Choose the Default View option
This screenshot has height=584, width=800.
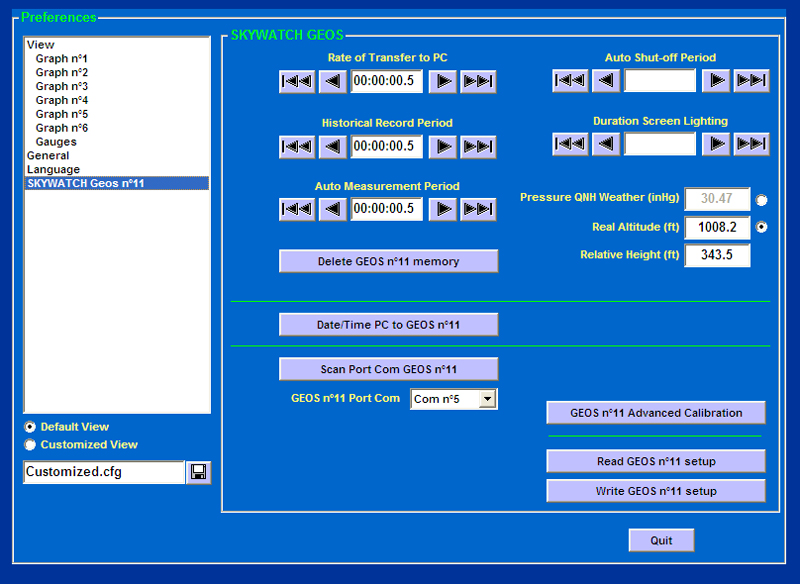tap(30, 427)
